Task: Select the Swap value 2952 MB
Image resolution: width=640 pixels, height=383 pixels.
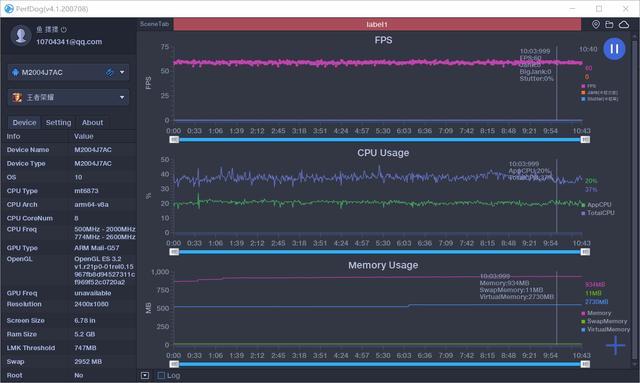Action: click(88, 361)
